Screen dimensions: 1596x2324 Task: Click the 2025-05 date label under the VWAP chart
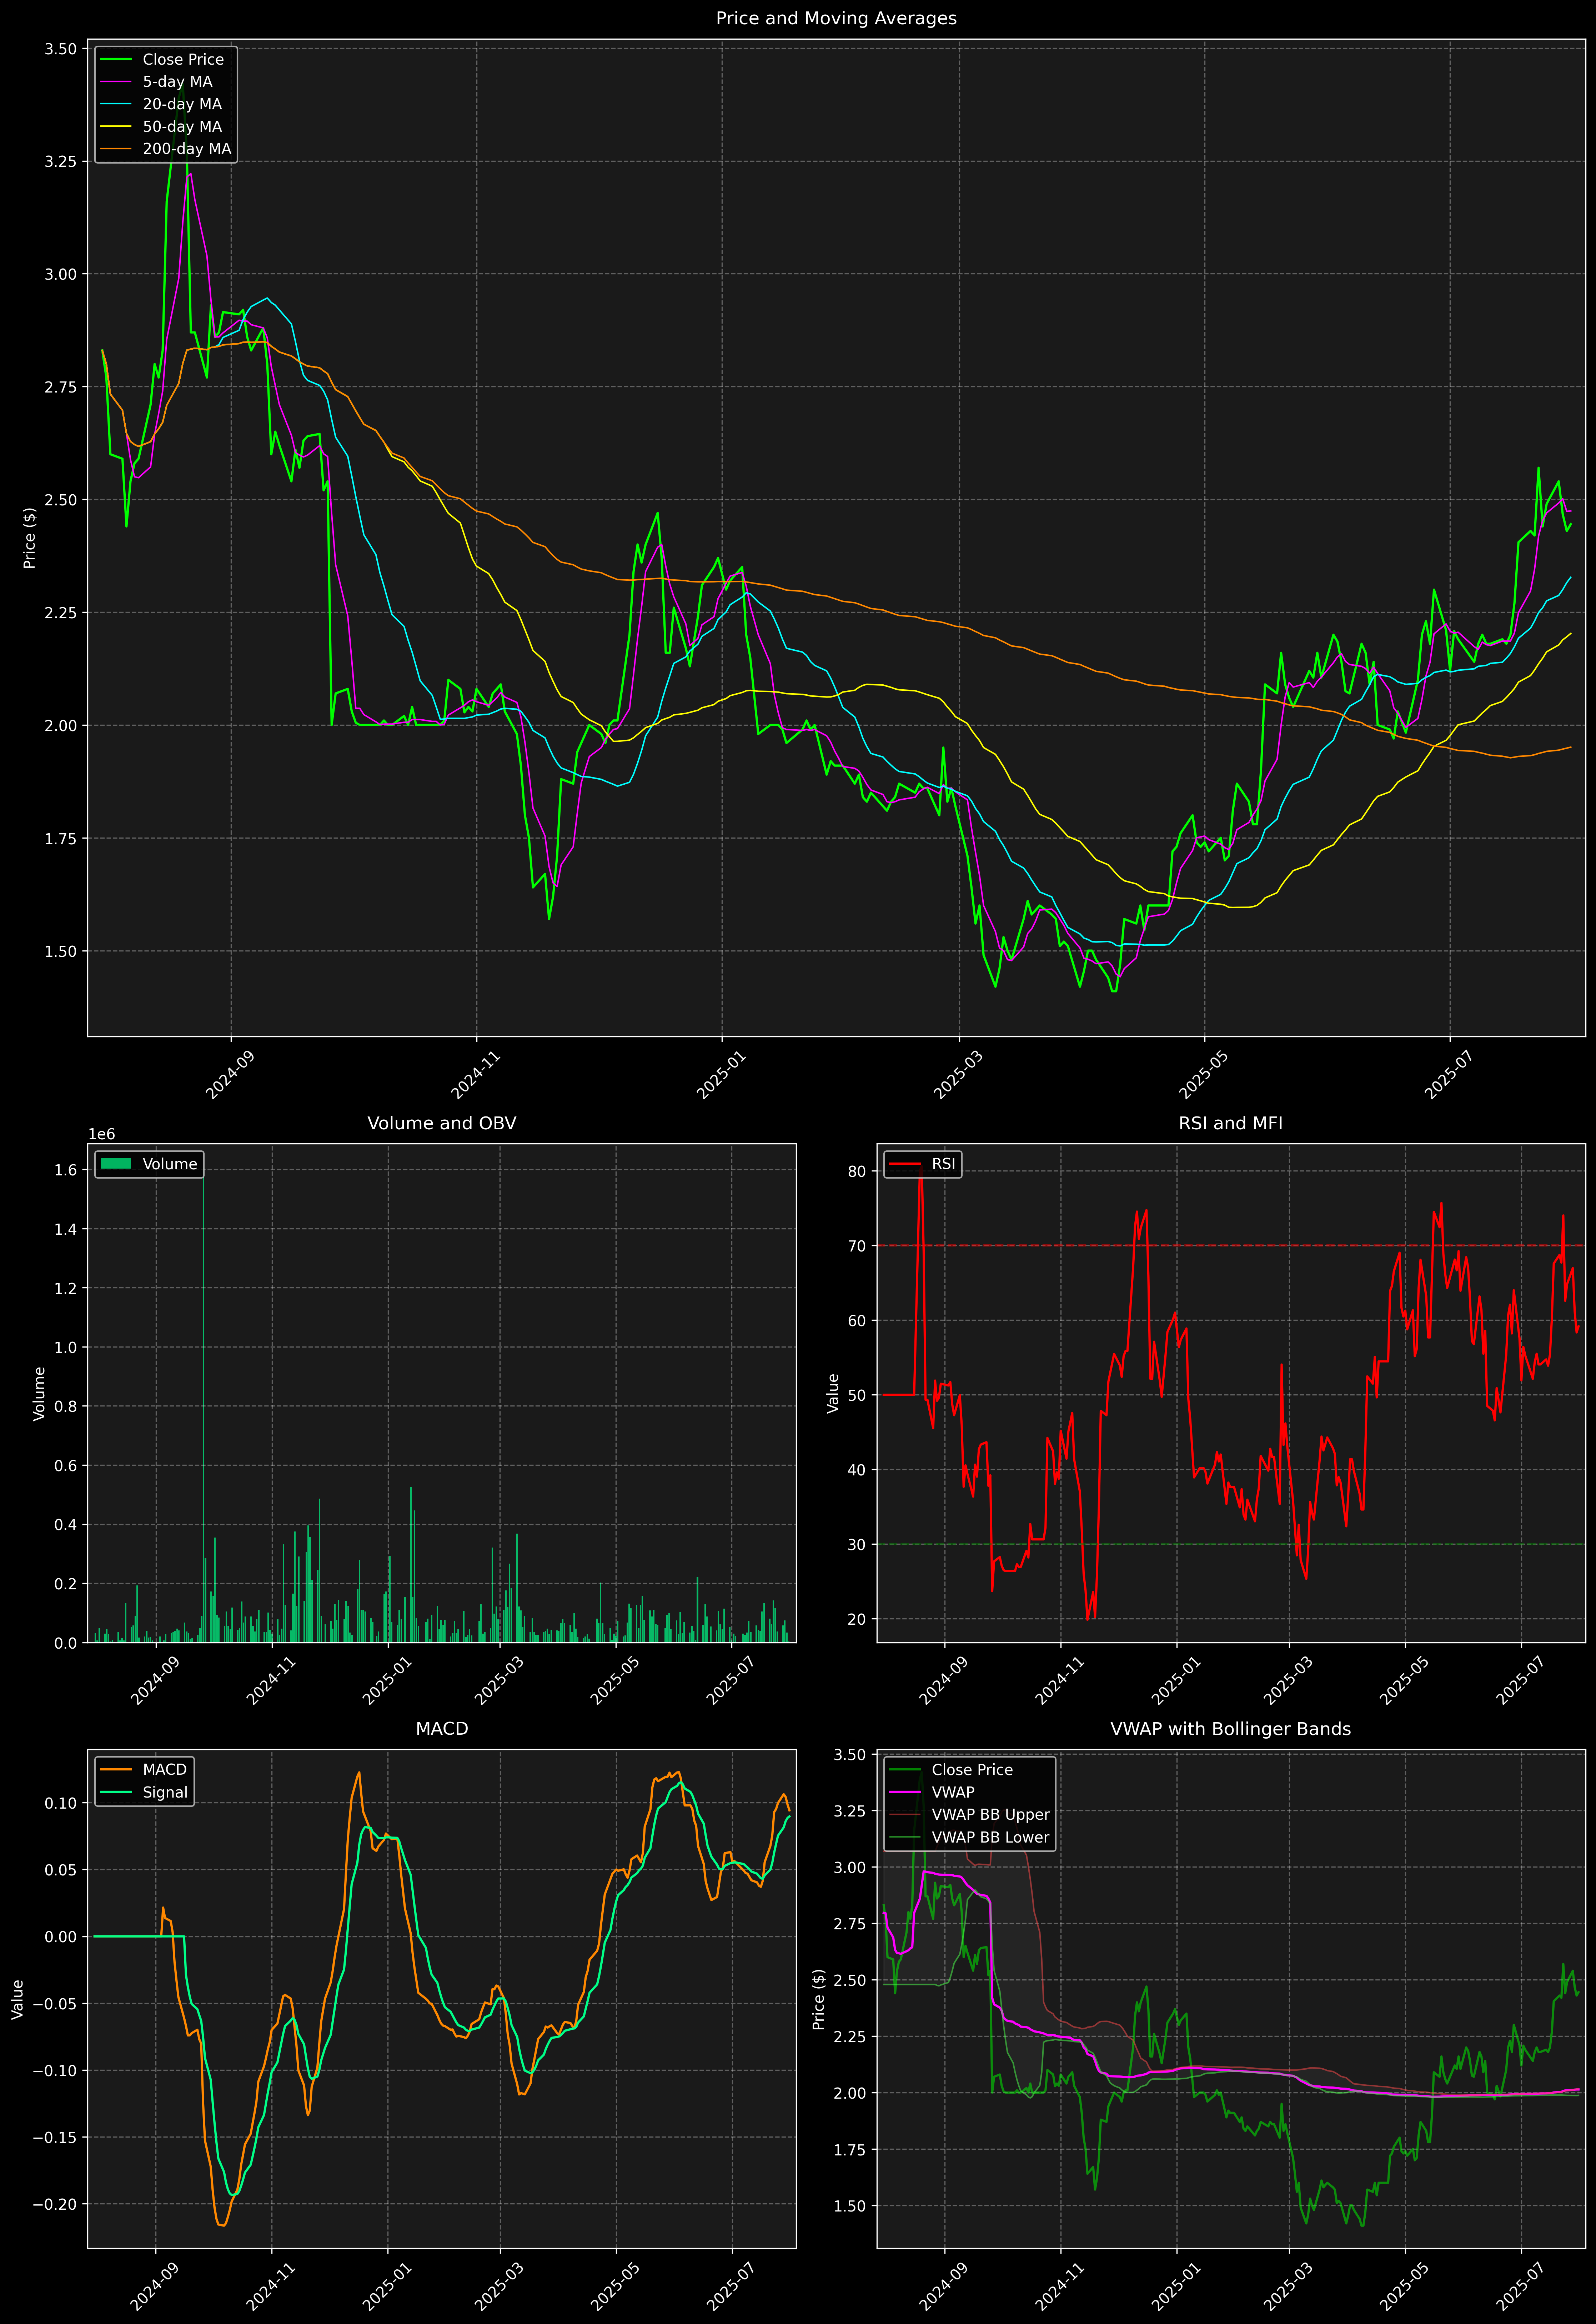click(1405, 2287)
